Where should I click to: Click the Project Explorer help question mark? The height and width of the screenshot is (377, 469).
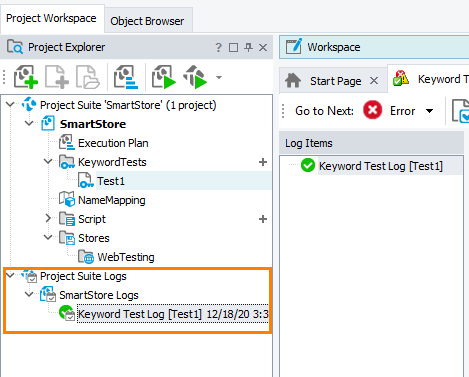218,47
